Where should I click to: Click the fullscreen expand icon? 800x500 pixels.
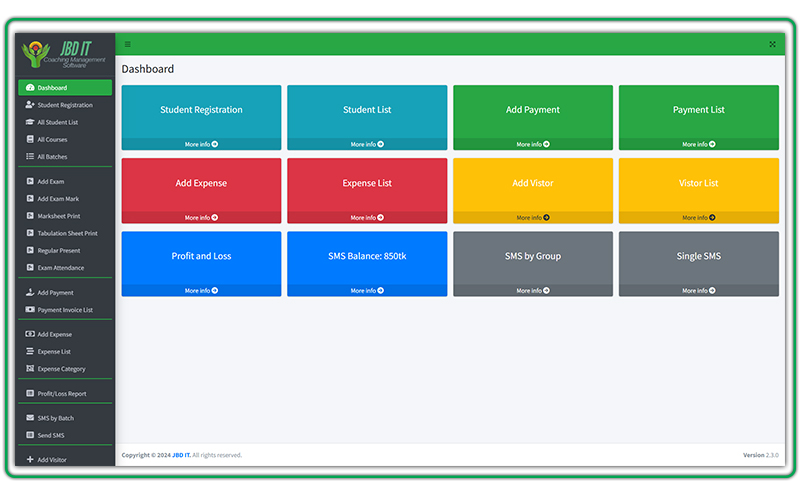coord(772,44)
